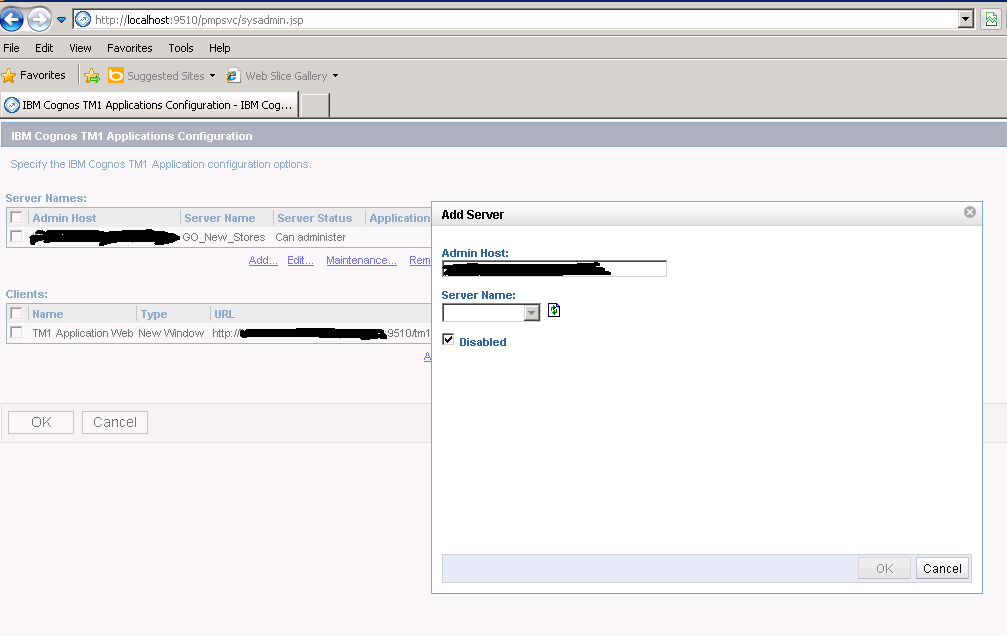
Task: Click the Favorites star button
Action: [x=34, y=76]
